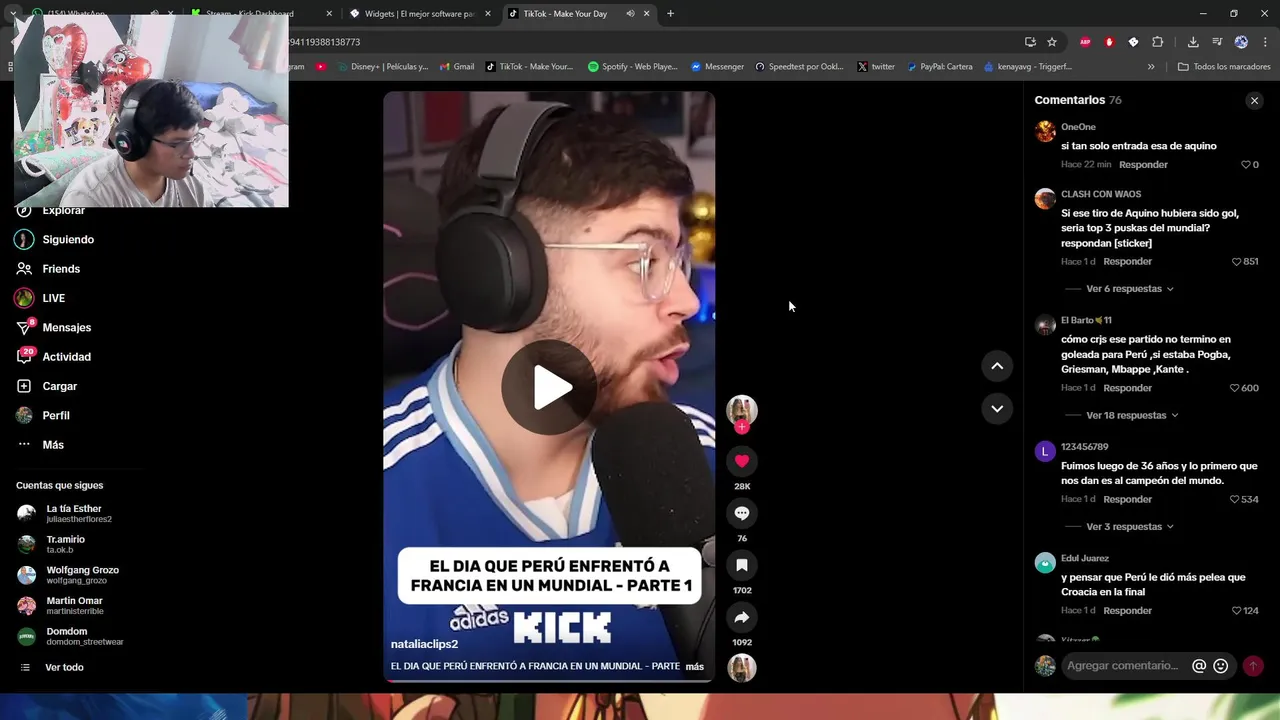Like the video with the heart icon
This screenshot has height=720, width=1280.
click(x=742, y=461)
